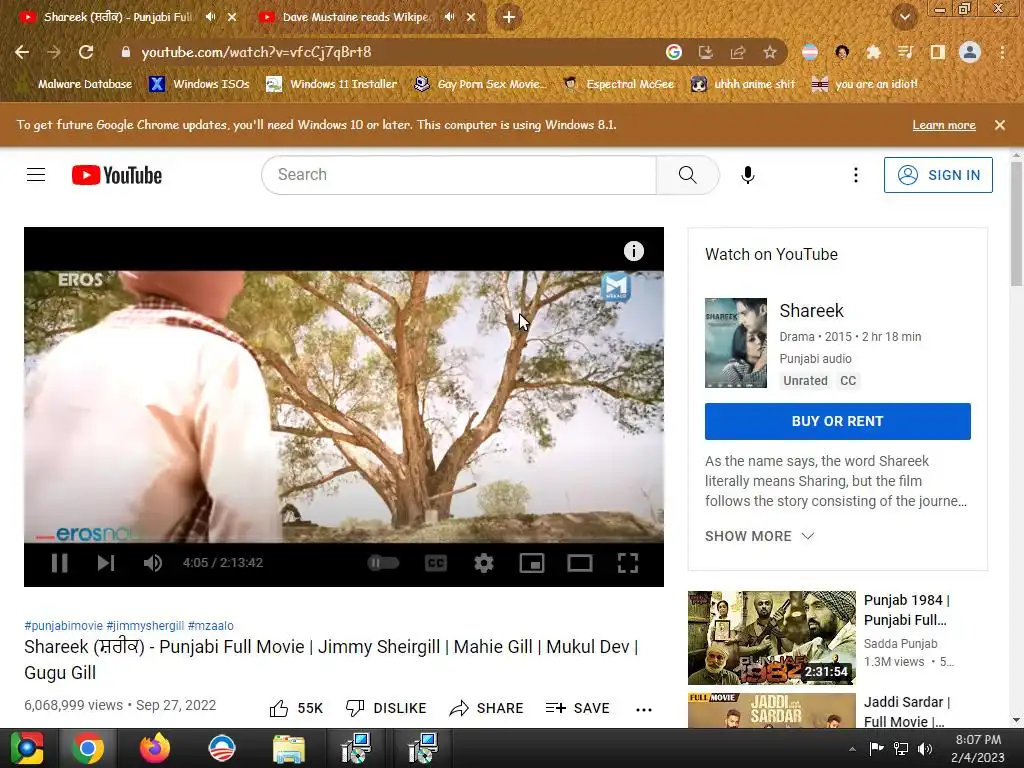Open Chrome profile avatar
The width and height of the screenshot is (1024, 768).
coord(970,52)
